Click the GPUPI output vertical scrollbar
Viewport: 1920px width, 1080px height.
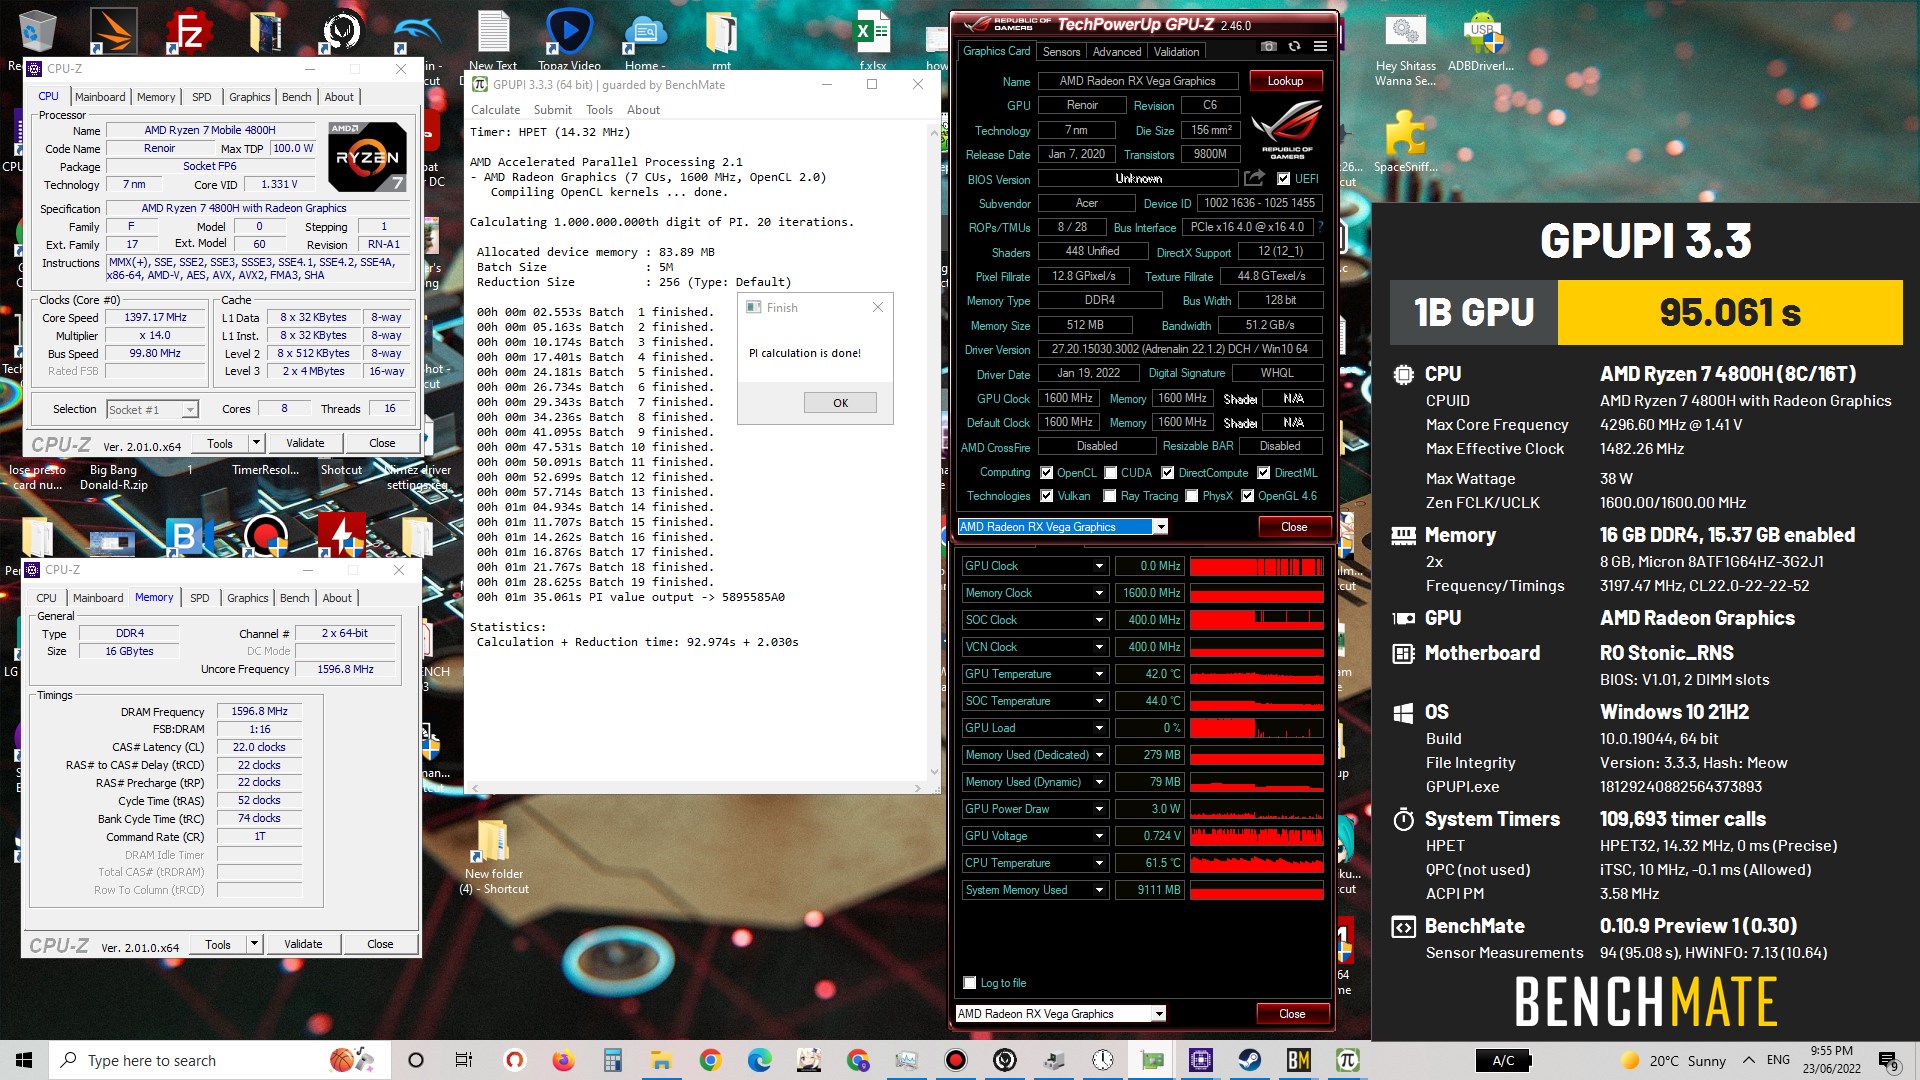(934, 451)
